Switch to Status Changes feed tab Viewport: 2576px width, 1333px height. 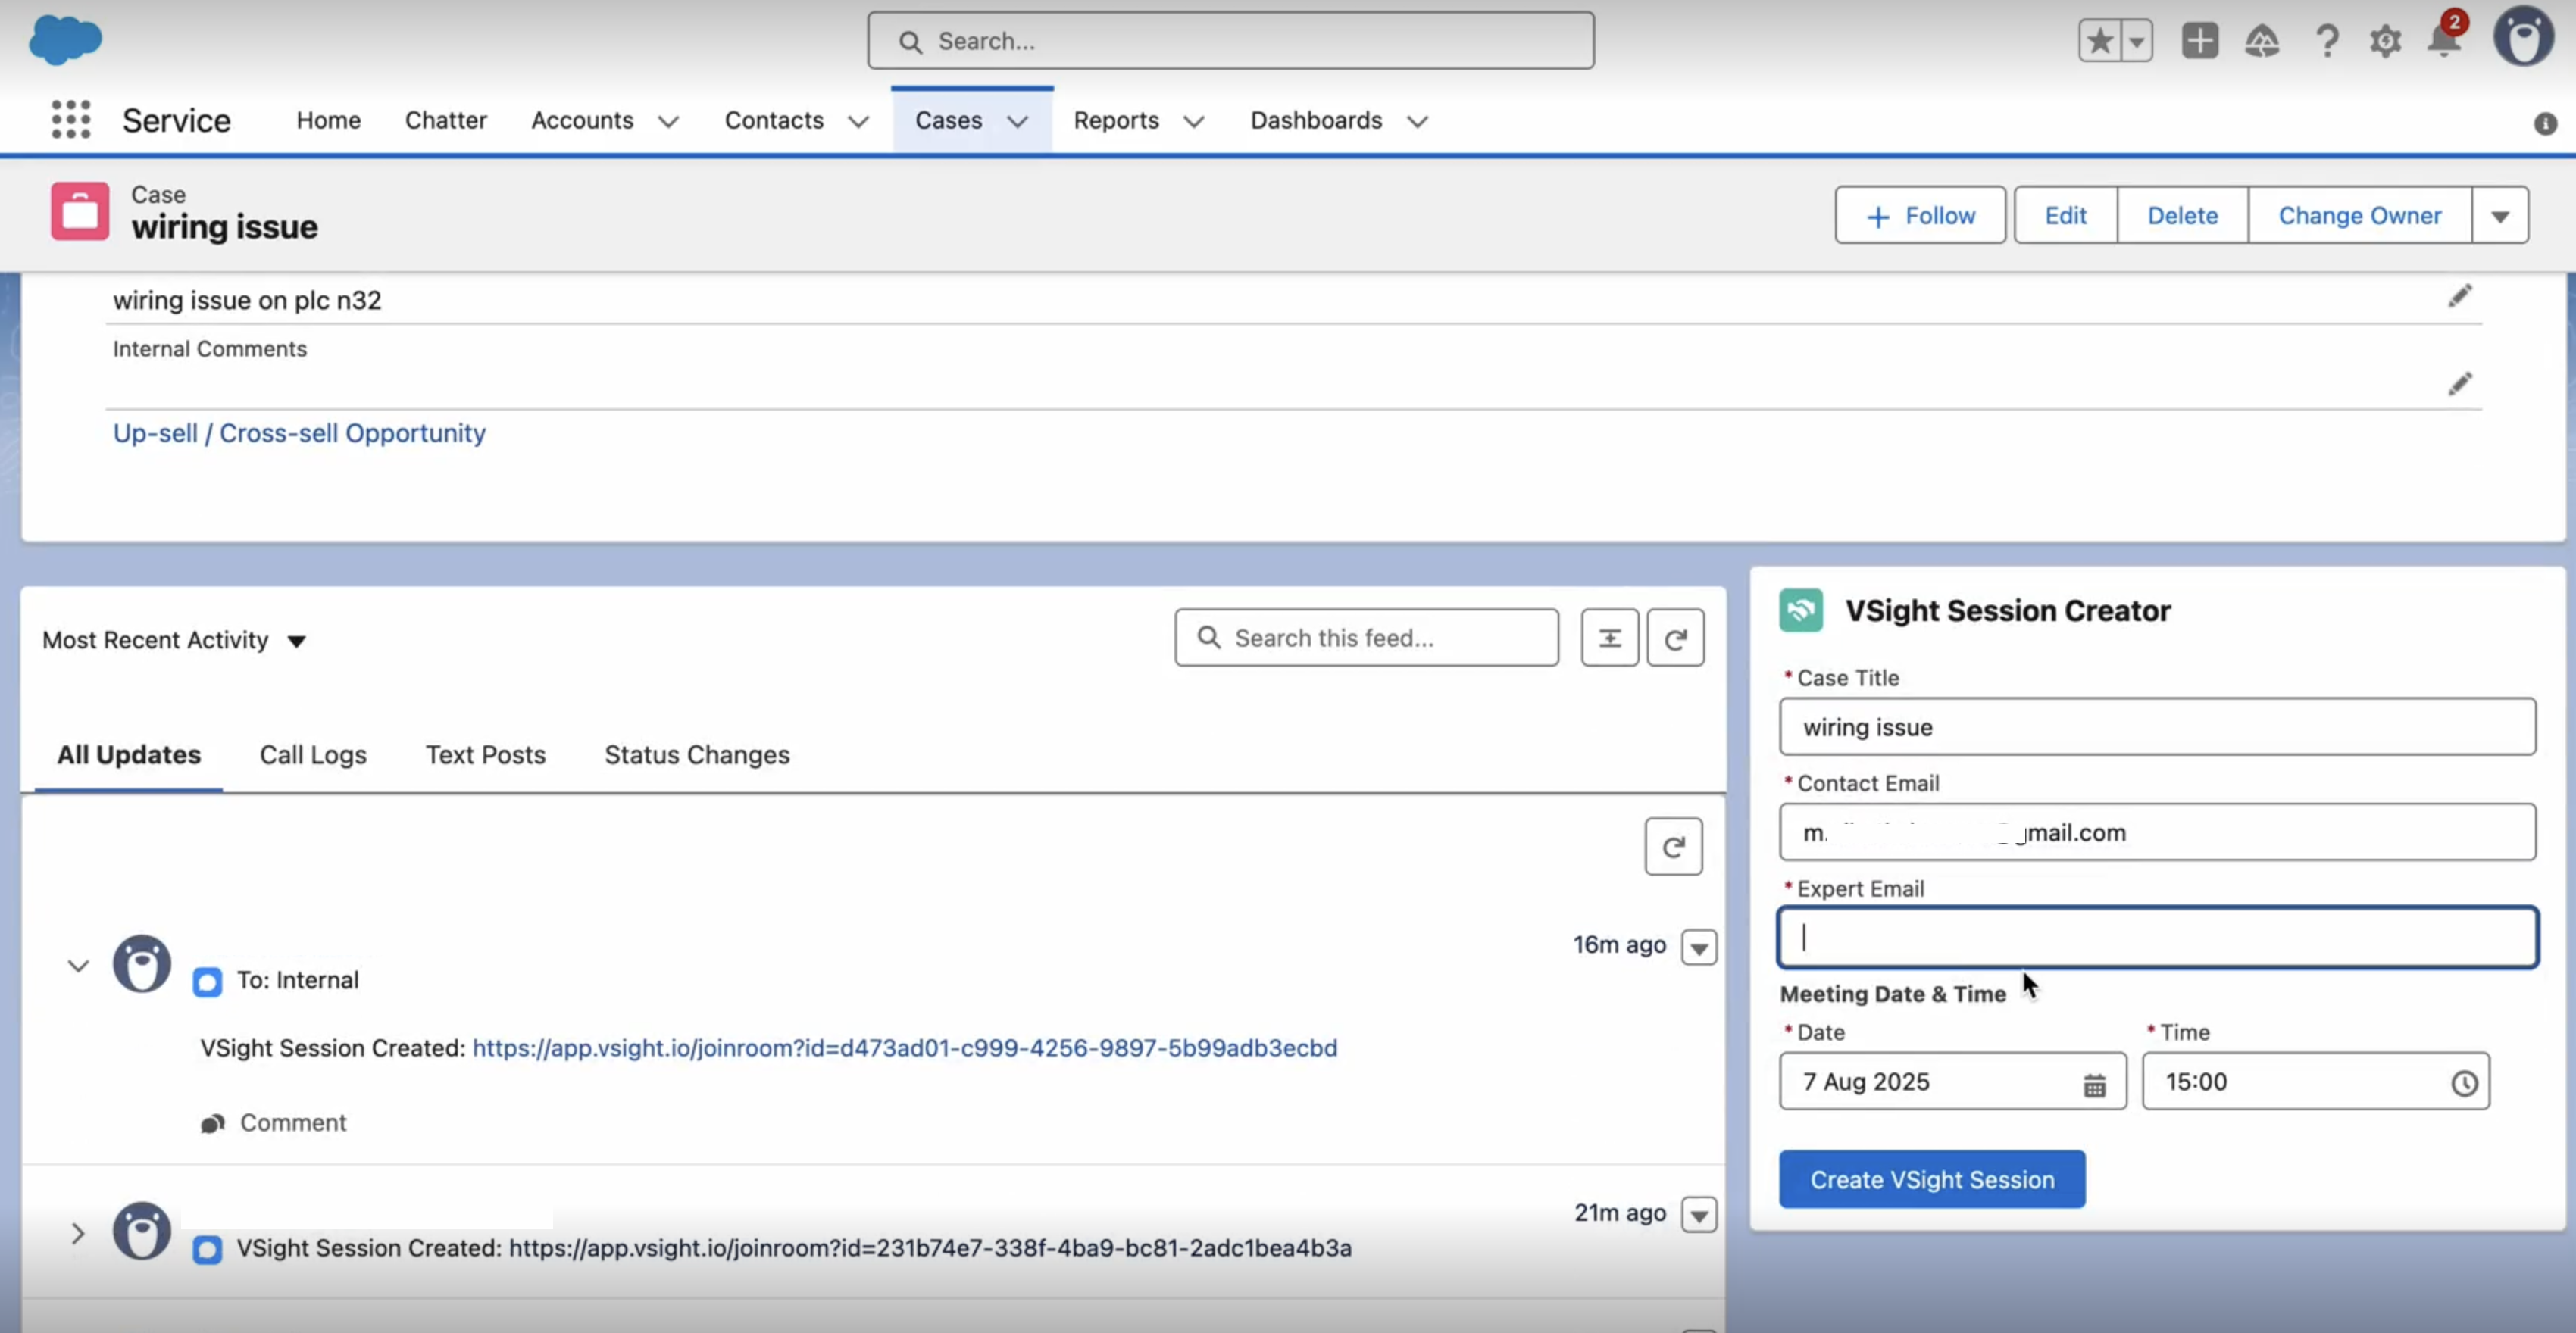[x=697, y=755]
